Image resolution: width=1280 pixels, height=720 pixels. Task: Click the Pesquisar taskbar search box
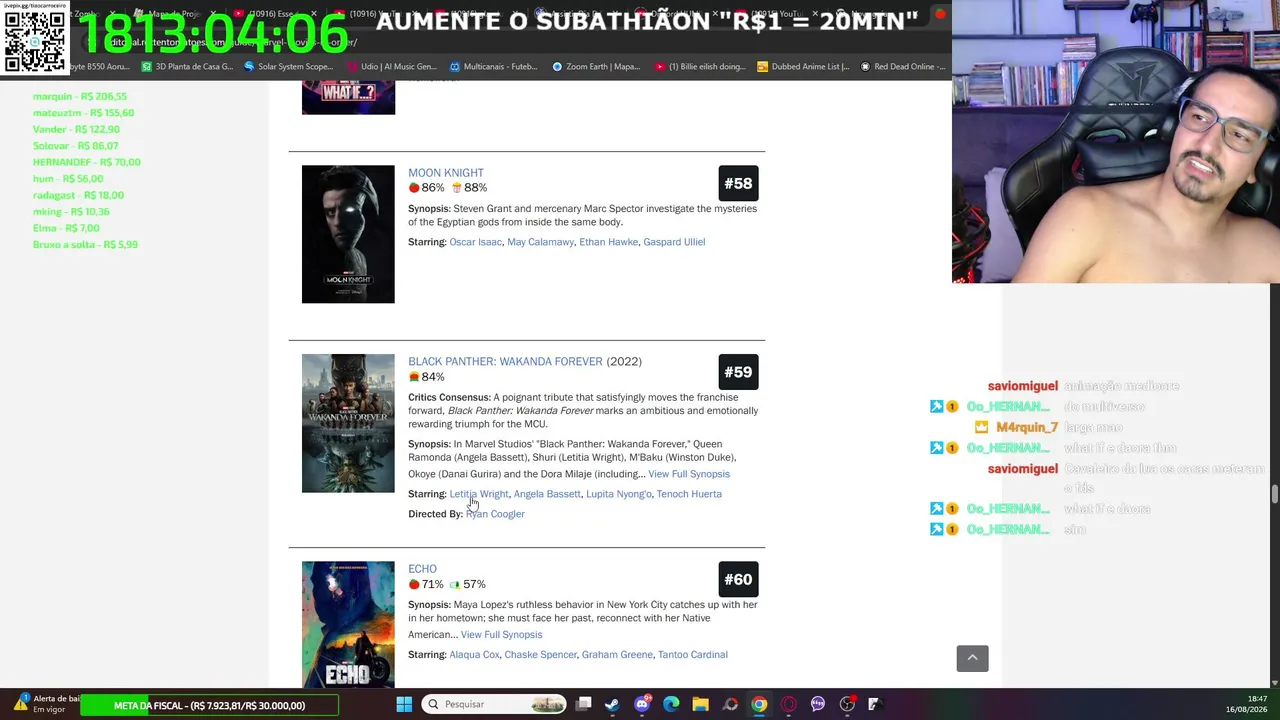[x=495, y=704]
